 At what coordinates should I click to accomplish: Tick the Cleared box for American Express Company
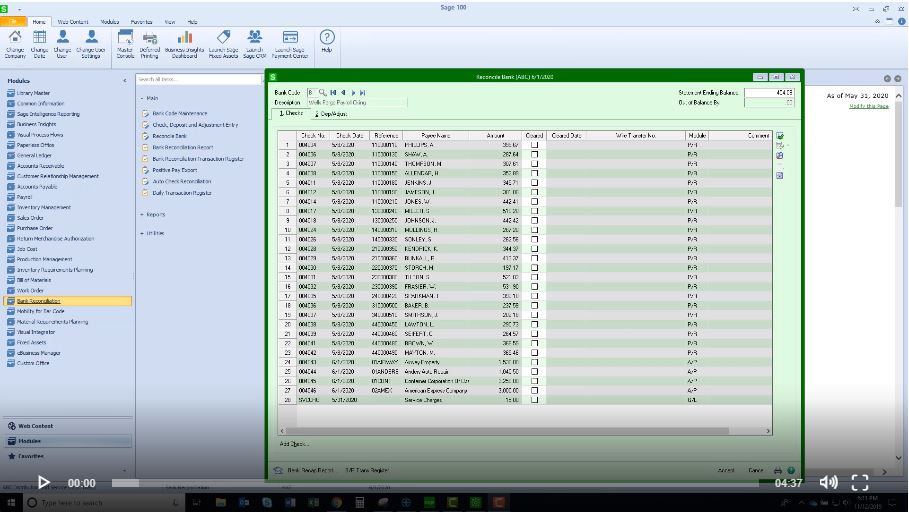(x=534, y=391)
